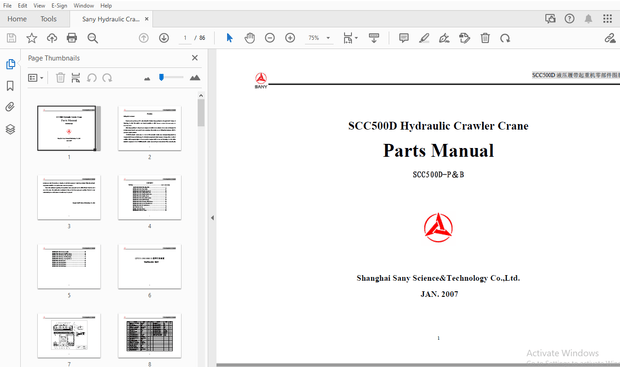Collapse the navigation pane arrow
The width and height of the screenshot is (620, 367).
coord(212,218)
